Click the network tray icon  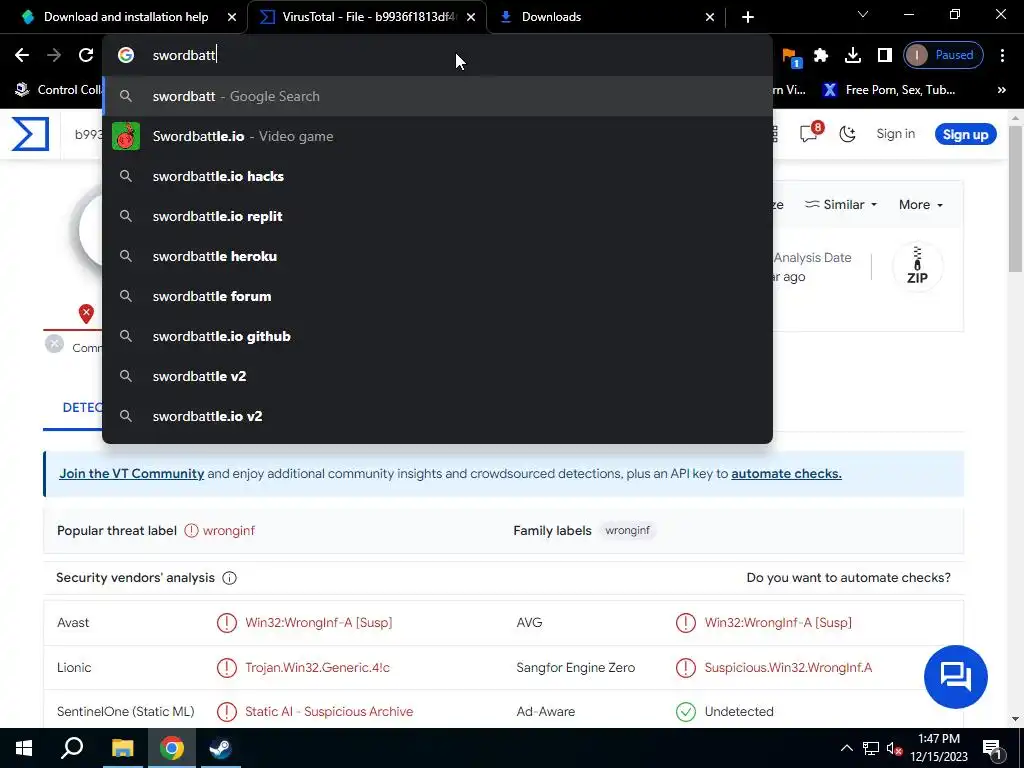tap(871, 748)
